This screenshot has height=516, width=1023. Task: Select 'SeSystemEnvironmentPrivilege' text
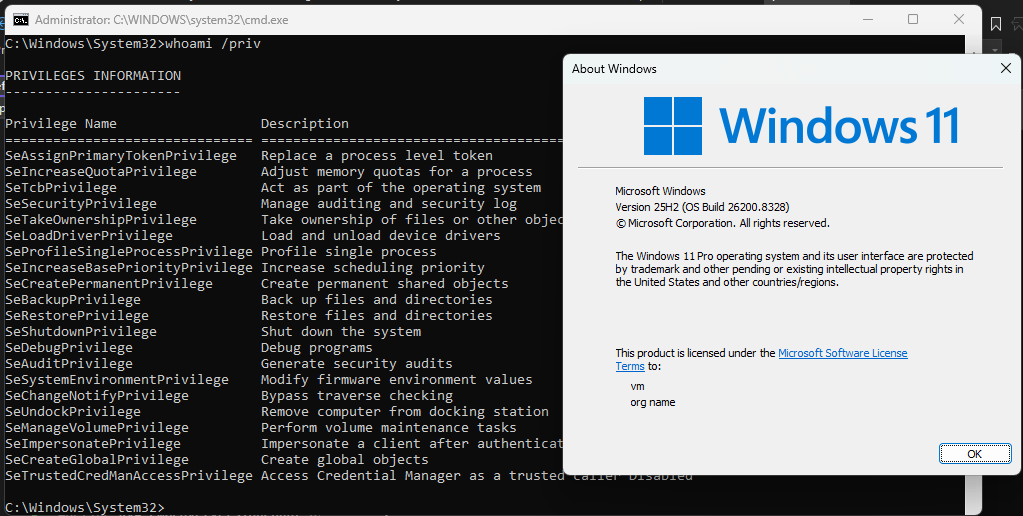point(117,380)
